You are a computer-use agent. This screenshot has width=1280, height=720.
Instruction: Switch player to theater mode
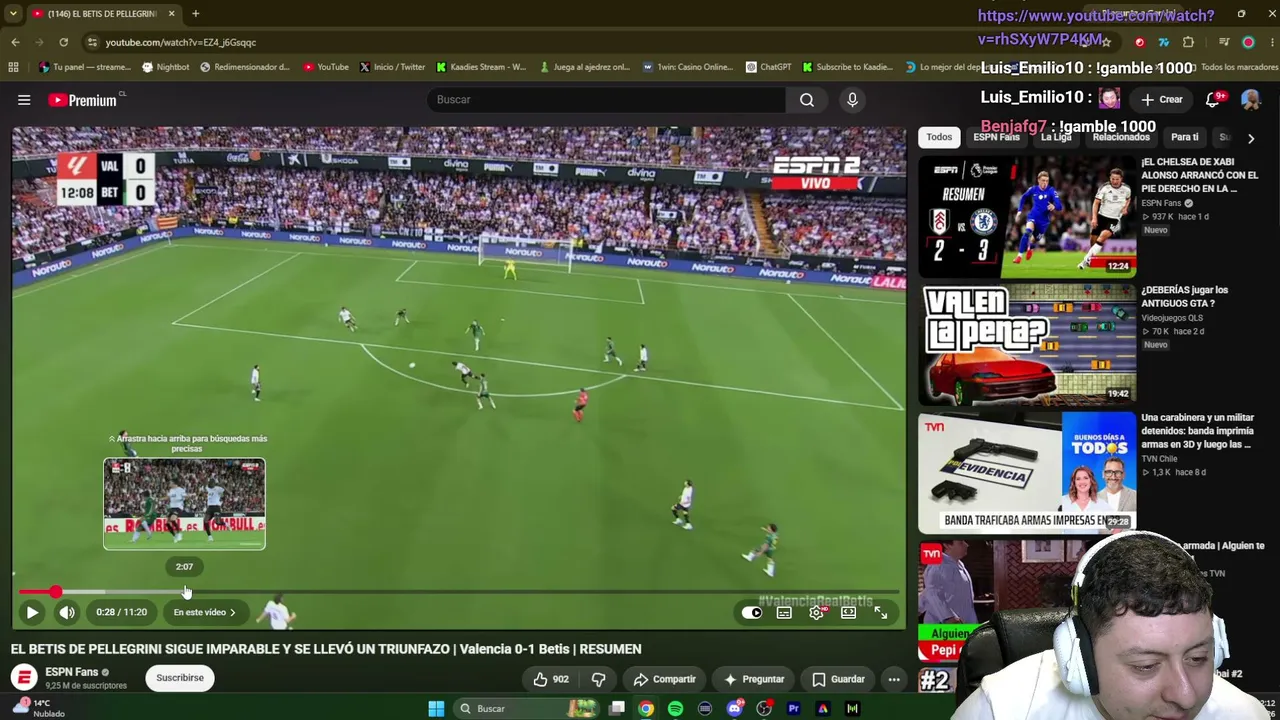pyautogui.click(x=849, y=613)
